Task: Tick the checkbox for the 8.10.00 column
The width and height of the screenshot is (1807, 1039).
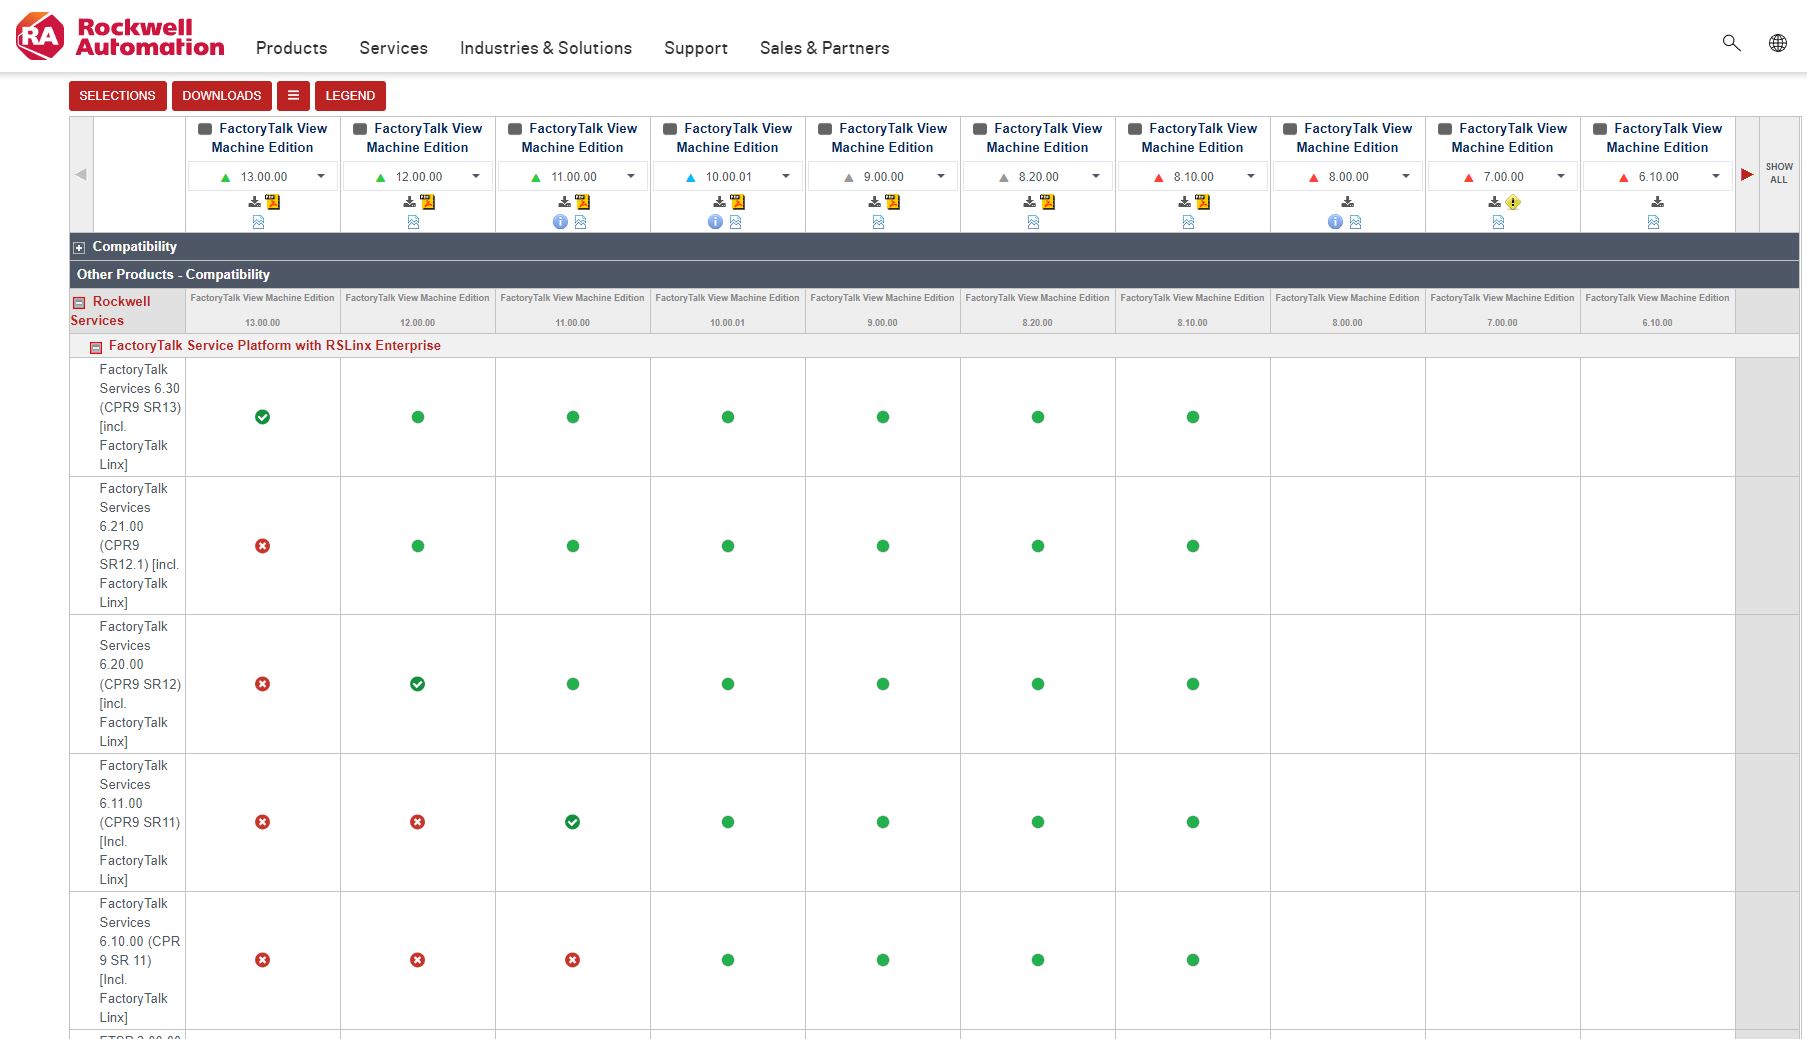Action: click(x=1135, y=129)
